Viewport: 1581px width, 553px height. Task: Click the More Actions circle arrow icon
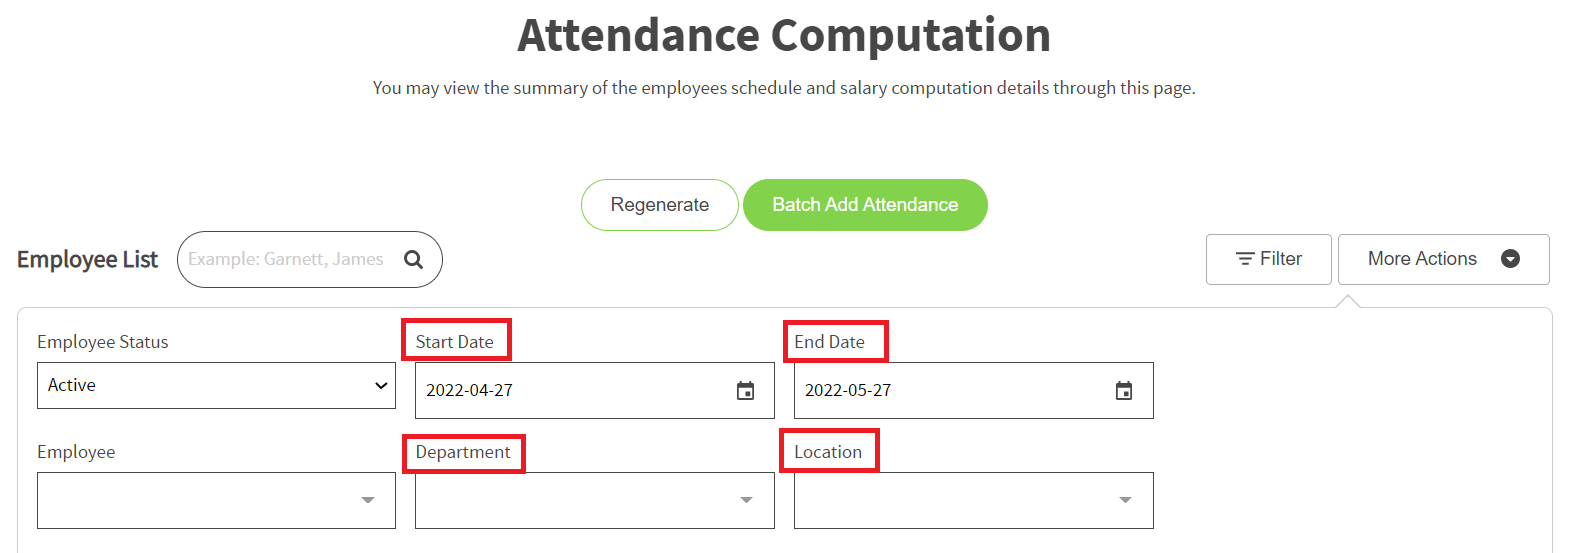(1511, 259)
